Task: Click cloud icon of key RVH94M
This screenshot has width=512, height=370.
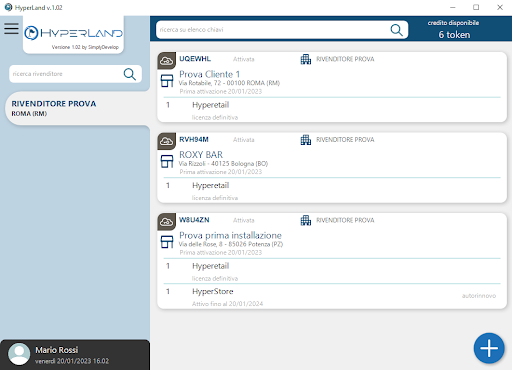Action: pyautogui.click(x=166, y=141)
